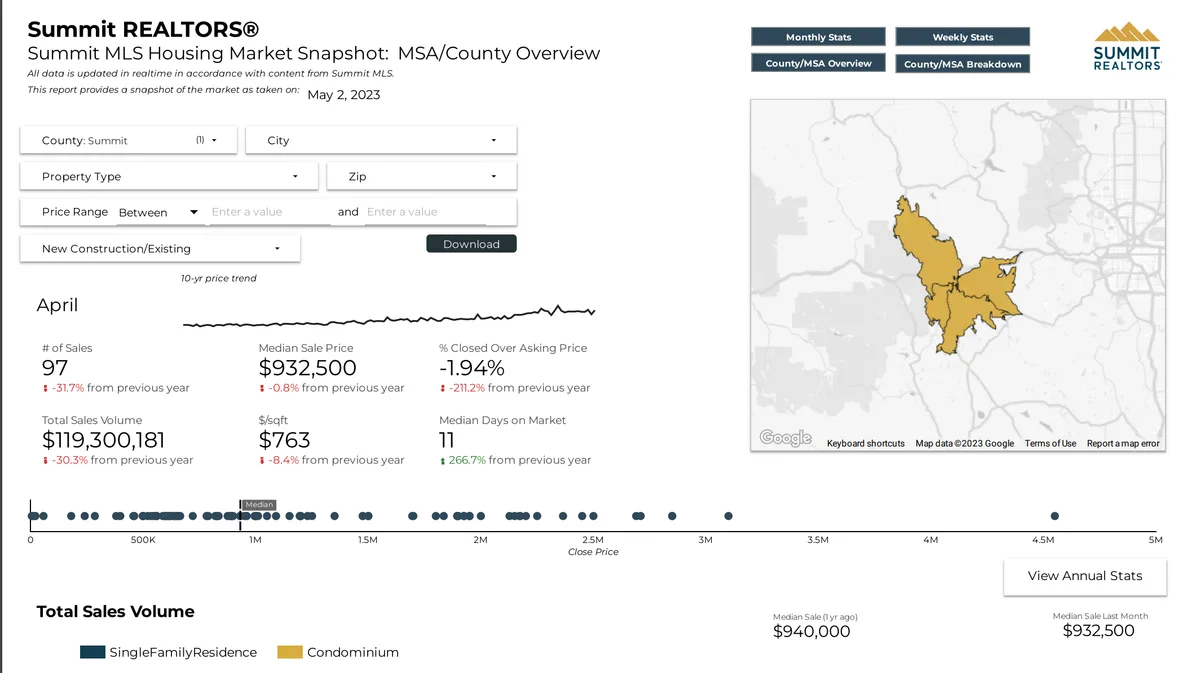Click View Annual Stats button

tap(1085, 575)
